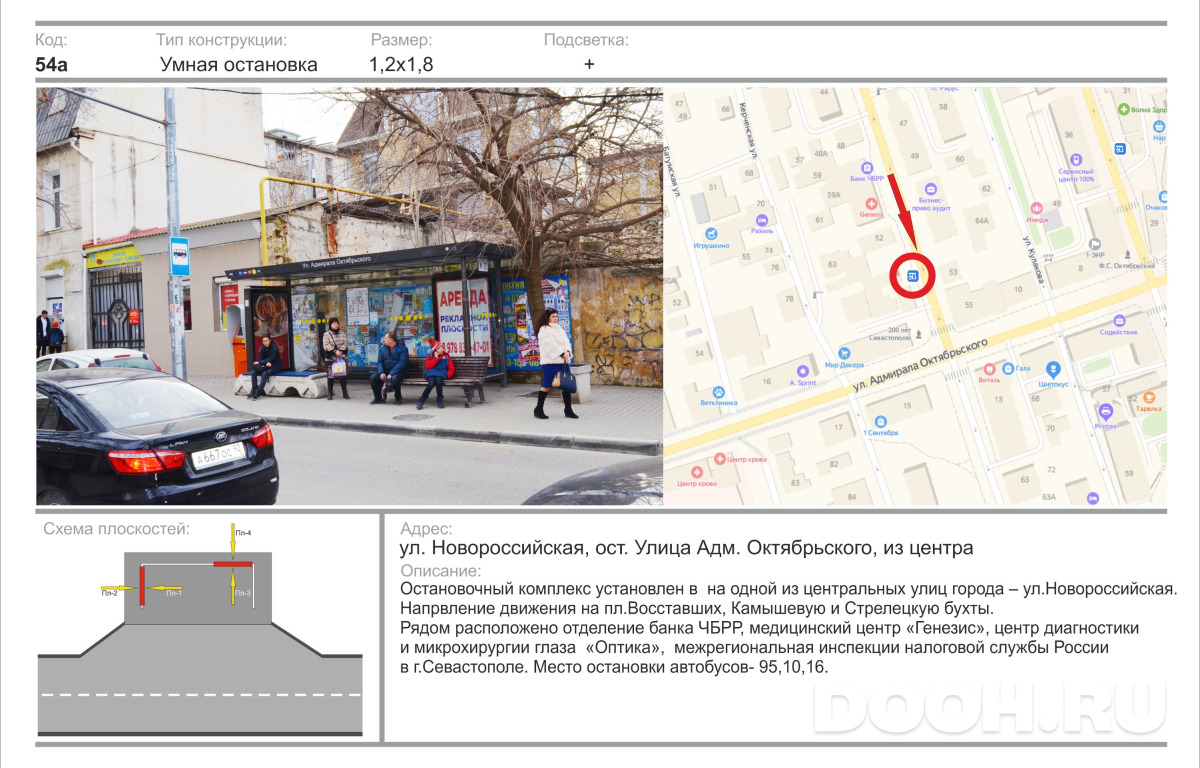Select the Ф.С. Октябрьский monument icon
The image size is (1200, 768).
[1129, 255]
